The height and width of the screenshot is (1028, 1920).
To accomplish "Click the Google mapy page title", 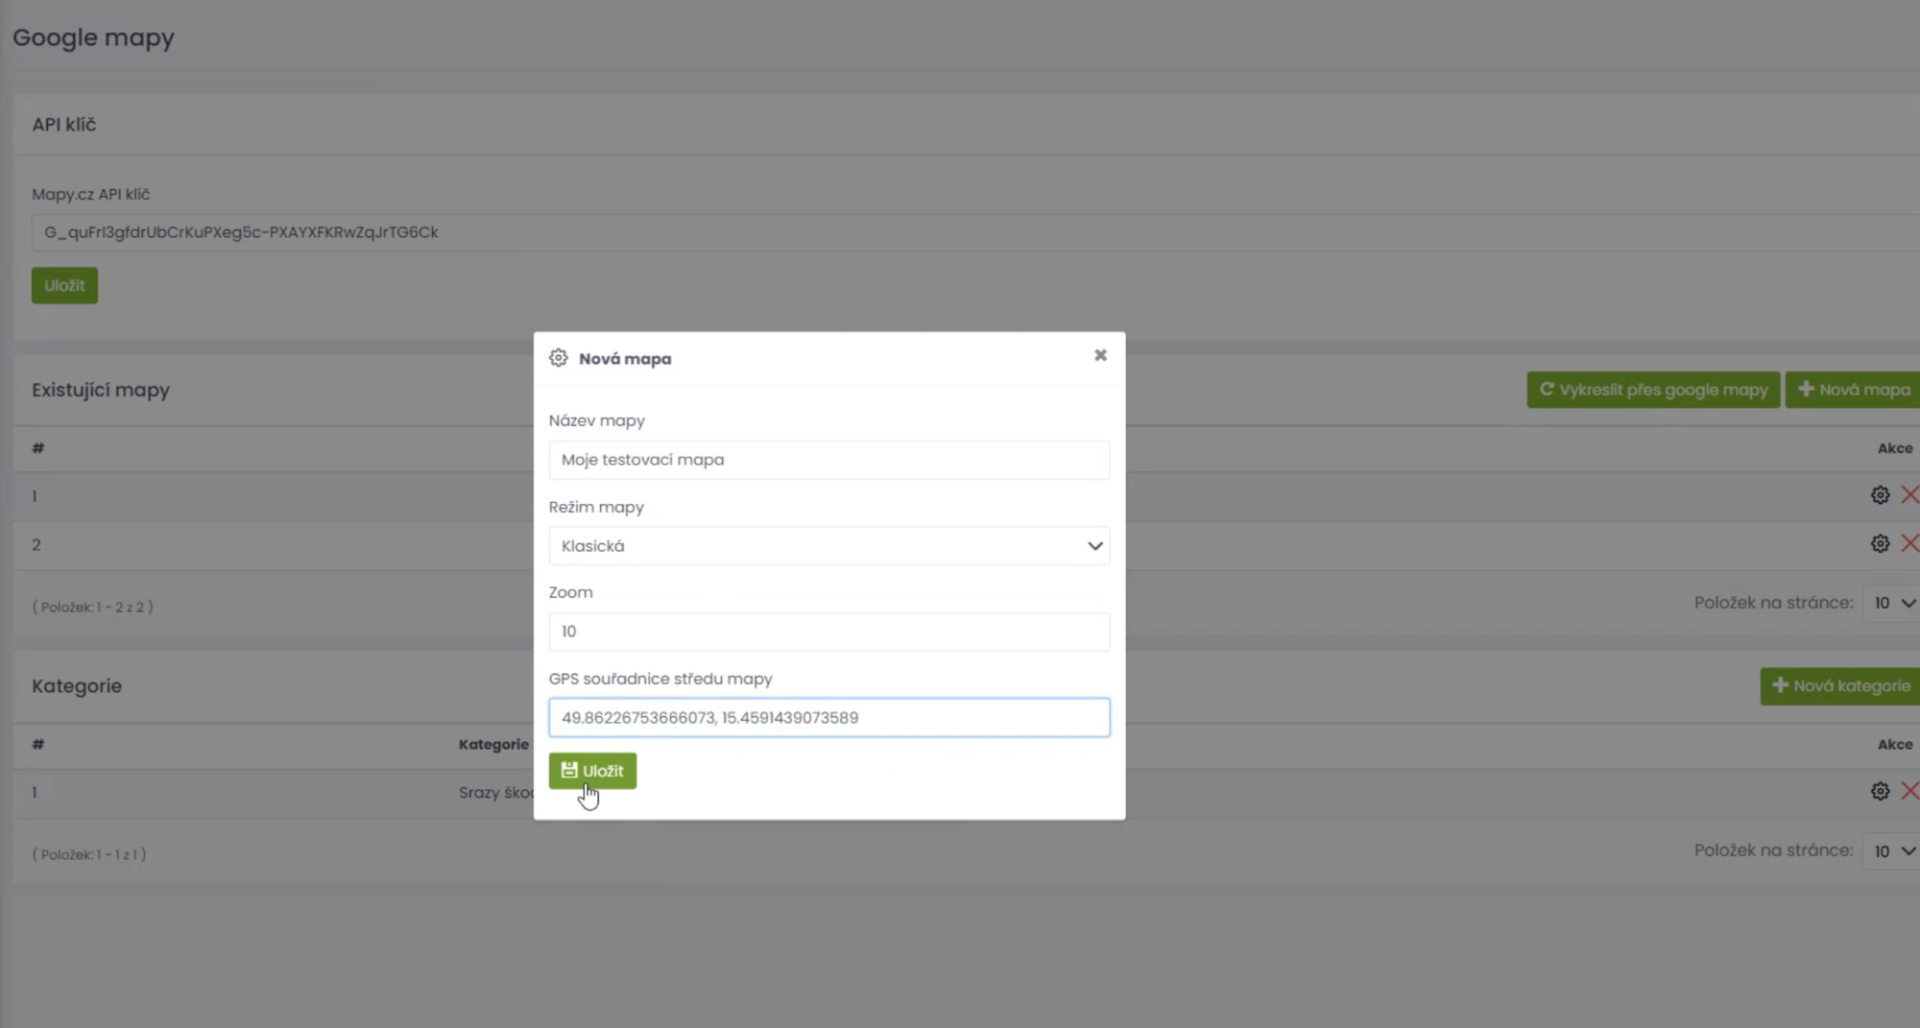I will coord(93,38).
